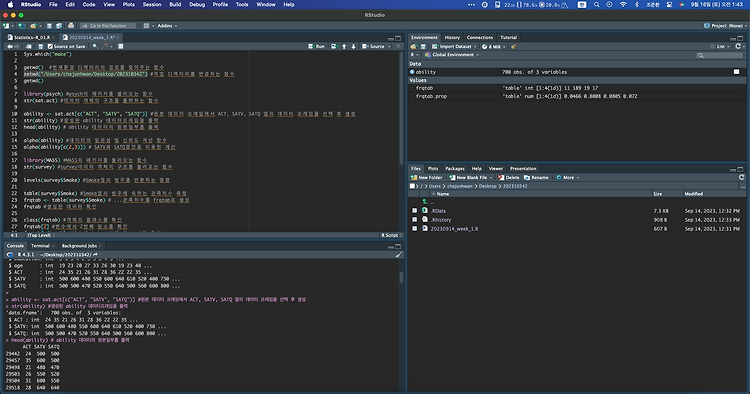Switch to the Terminal tab
The width and height of the screenshot is (750, 394).
pos(40,246)
